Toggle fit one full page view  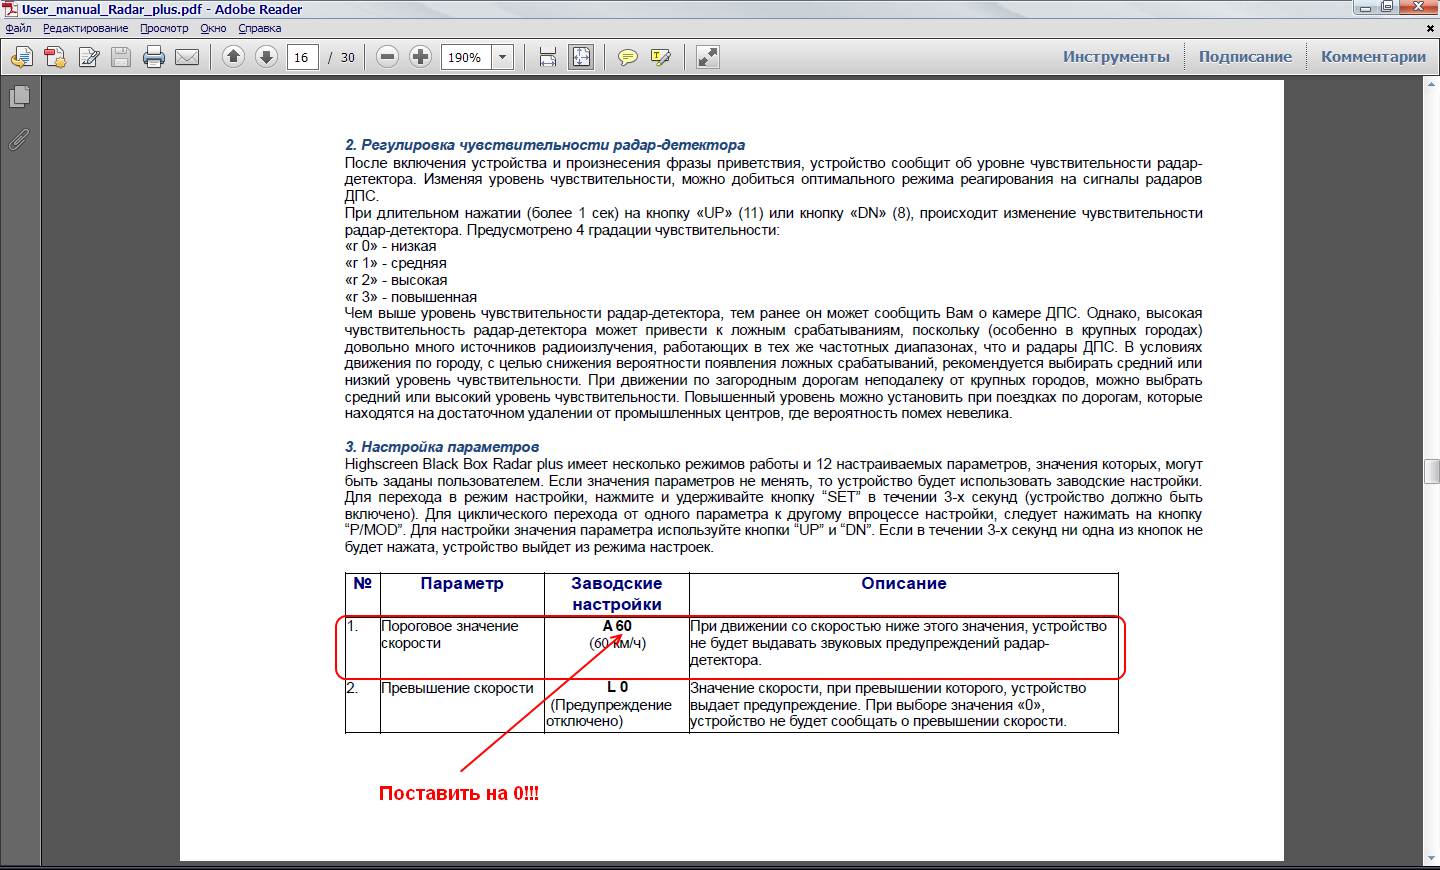581,57
